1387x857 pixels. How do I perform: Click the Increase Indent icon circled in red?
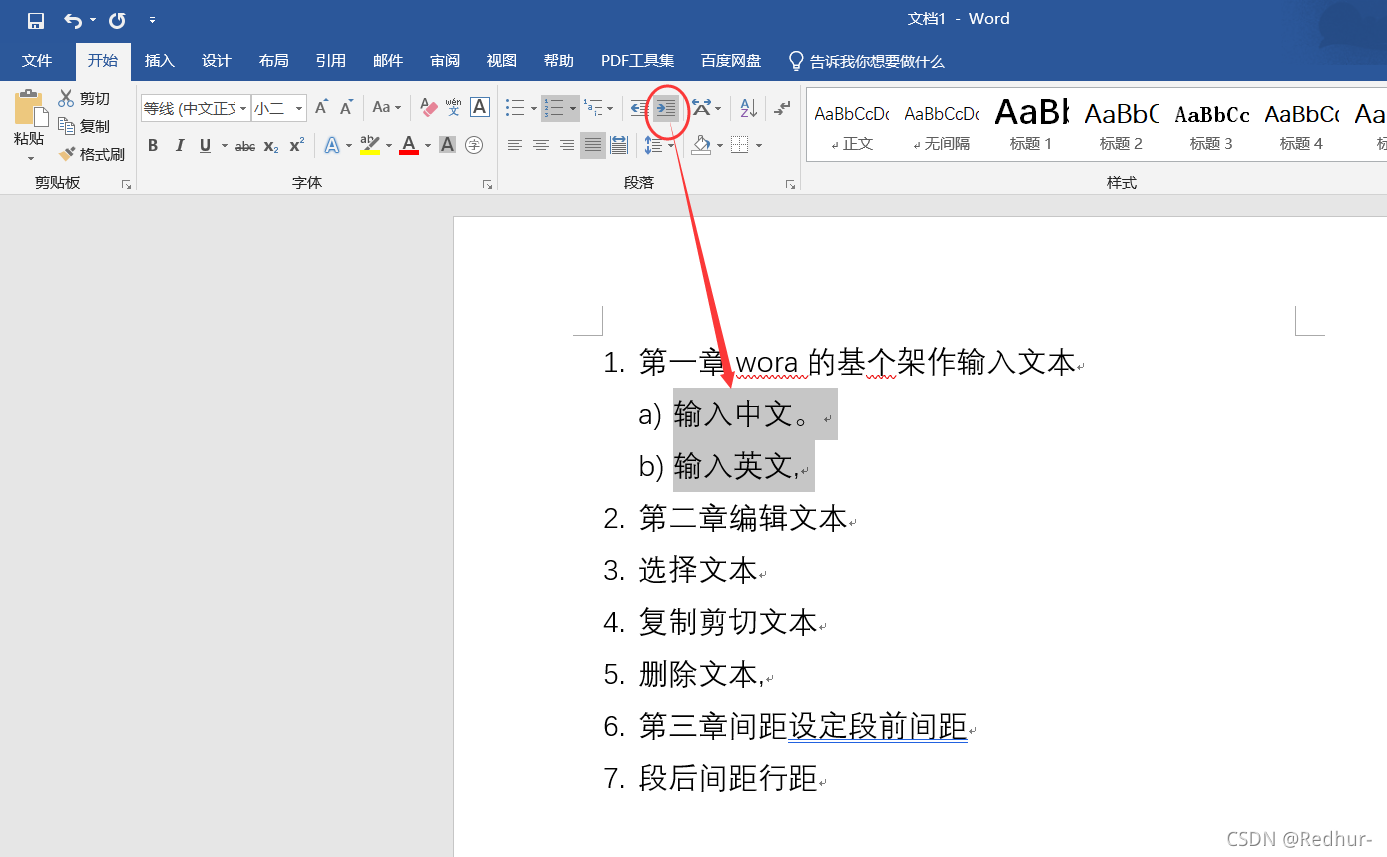click(x=664, y=108)
